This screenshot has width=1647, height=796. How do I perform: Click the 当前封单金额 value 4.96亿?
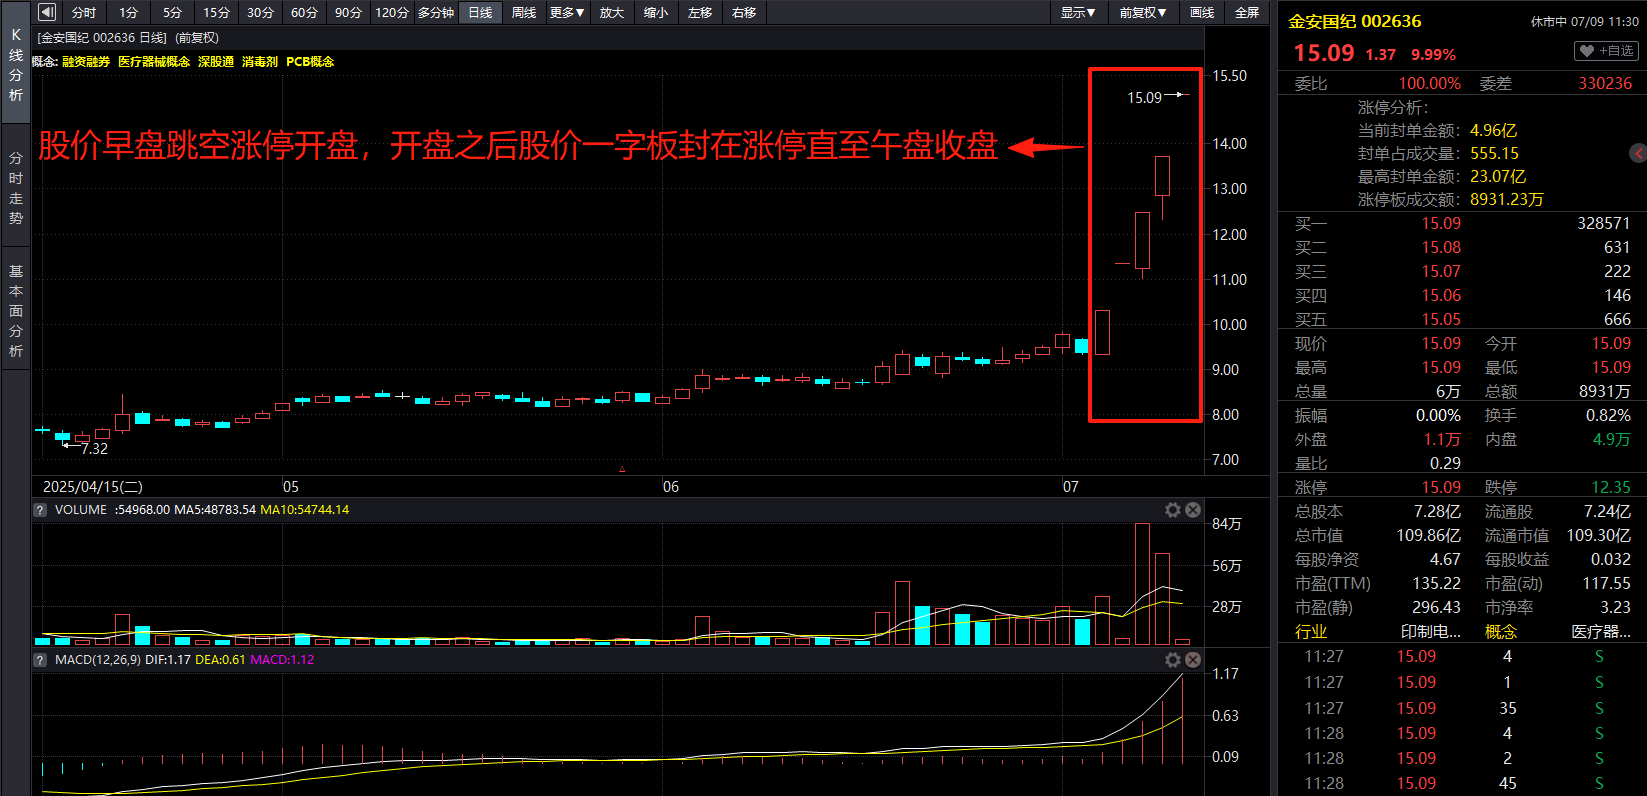click(1493, 131)
